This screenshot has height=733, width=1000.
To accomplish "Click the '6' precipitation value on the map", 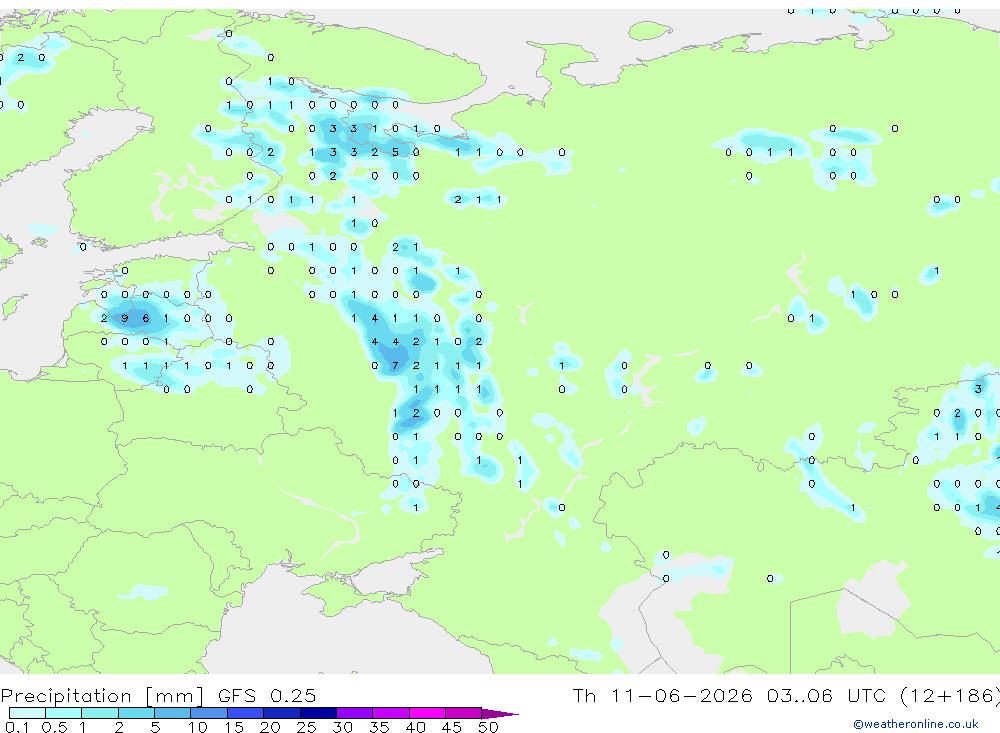I will pyautogui.click(x=146, y=318).
